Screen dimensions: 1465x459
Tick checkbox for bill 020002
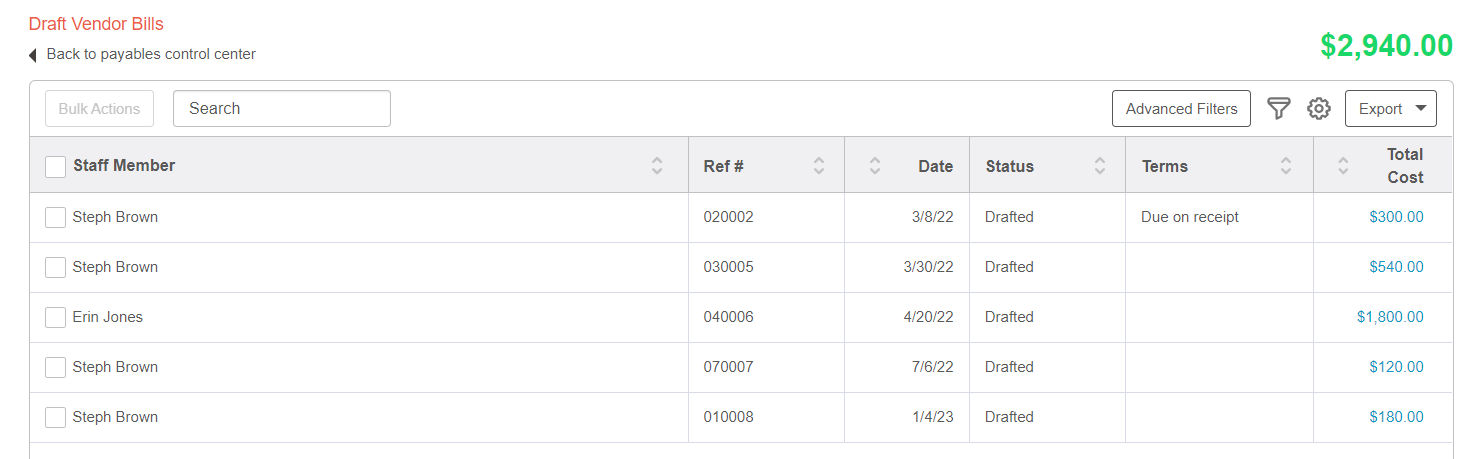click(x=56, y=217)
